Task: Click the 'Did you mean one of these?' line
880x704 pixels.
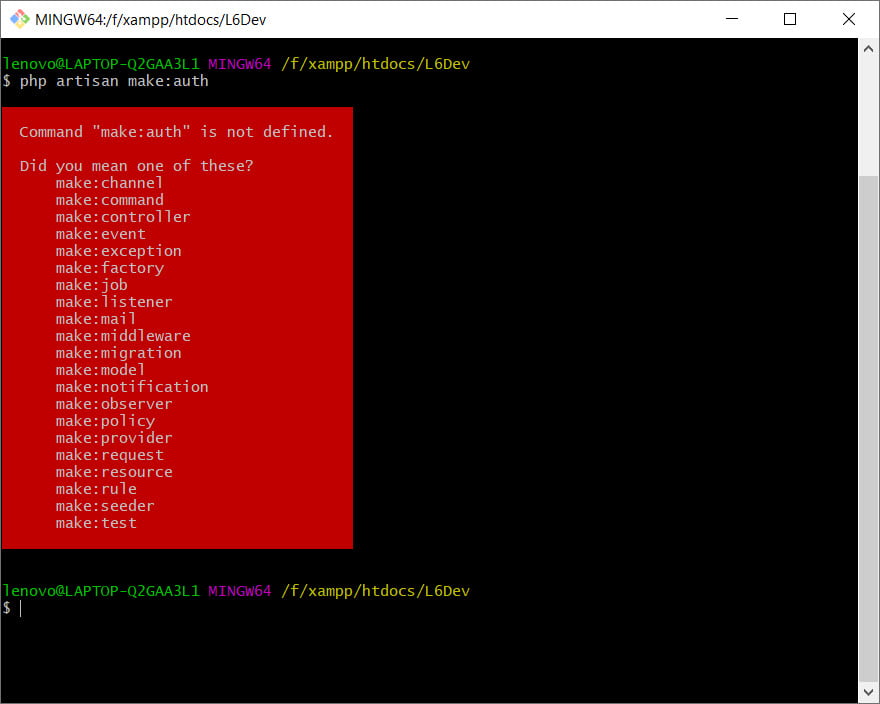Action: click(136, 166)
